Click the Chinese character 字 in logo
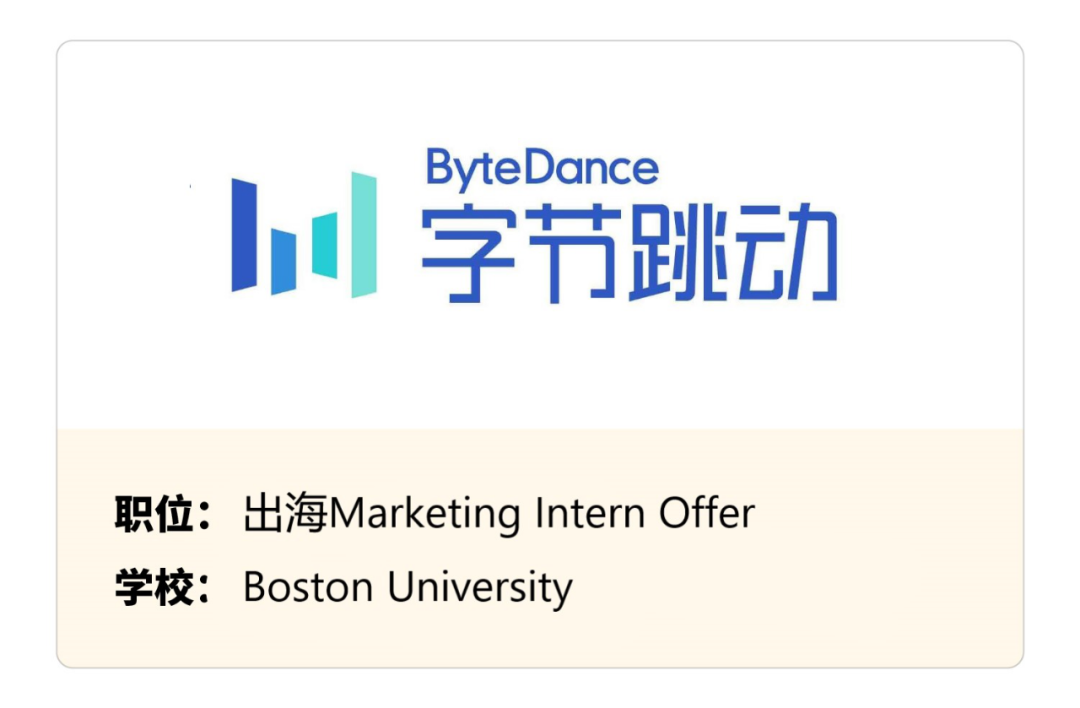This screenshot has width=1080, height=708. (x=468, y=253)
